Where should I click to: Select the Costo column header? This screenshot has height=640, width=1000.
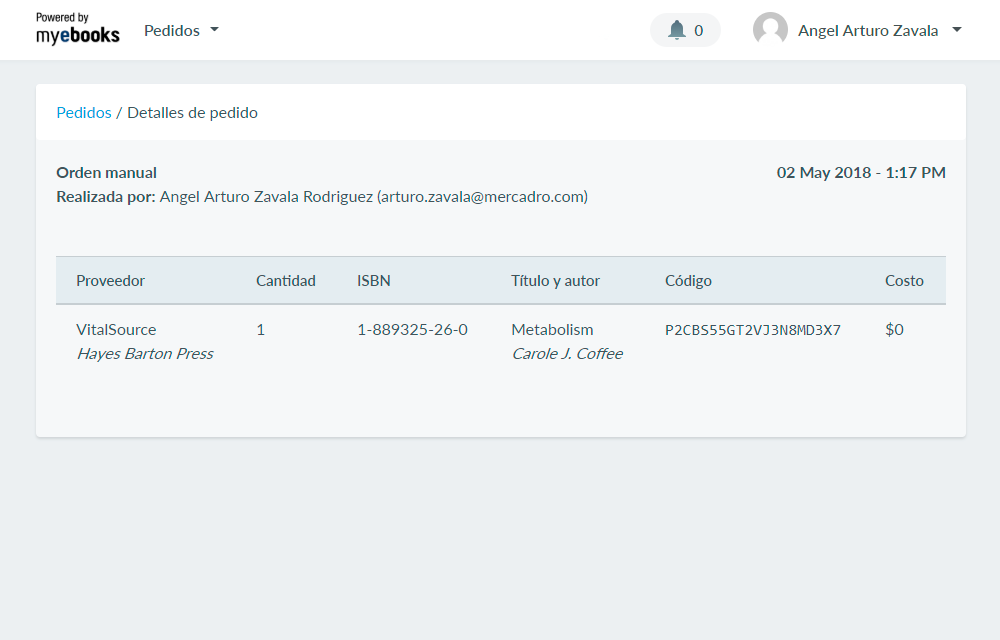904,281
